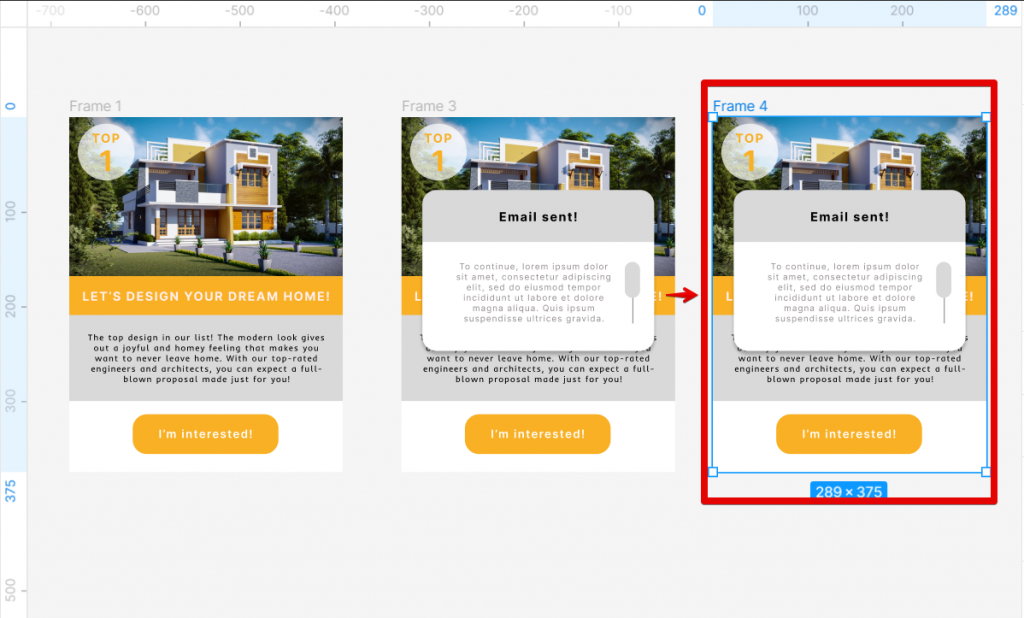Click the zero marker on the top ruler

700,12
